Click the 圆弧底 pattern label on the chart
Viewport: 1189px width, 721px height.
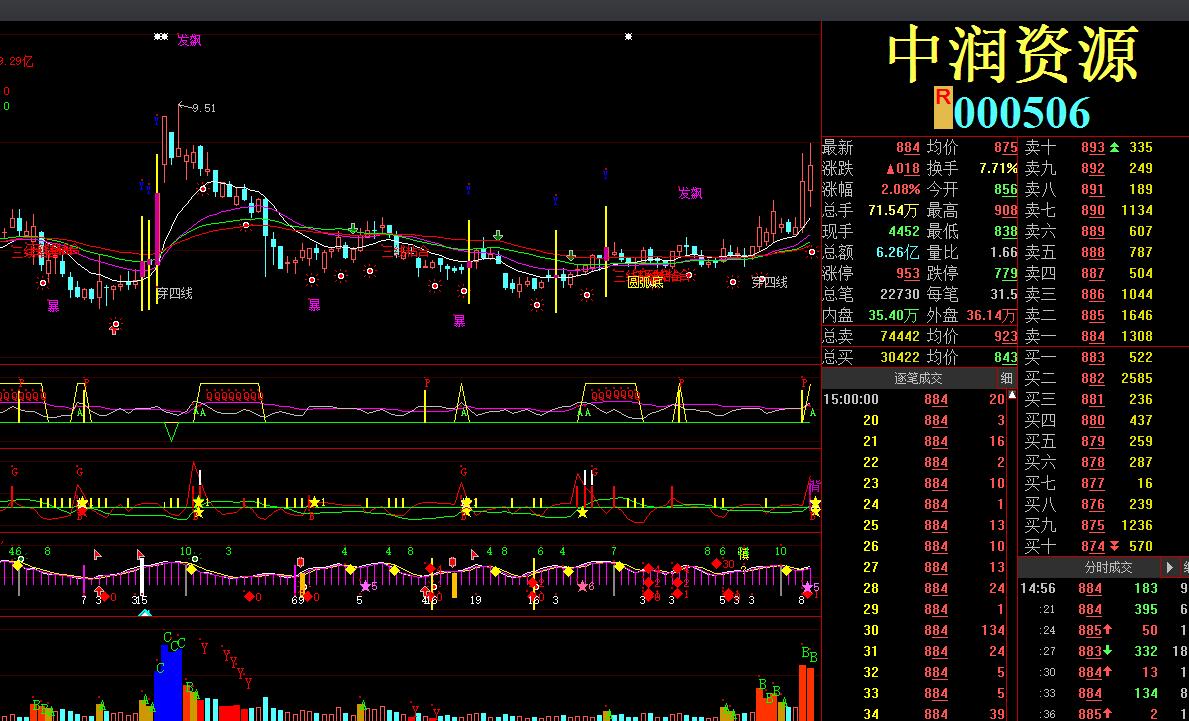coord(645,283)
